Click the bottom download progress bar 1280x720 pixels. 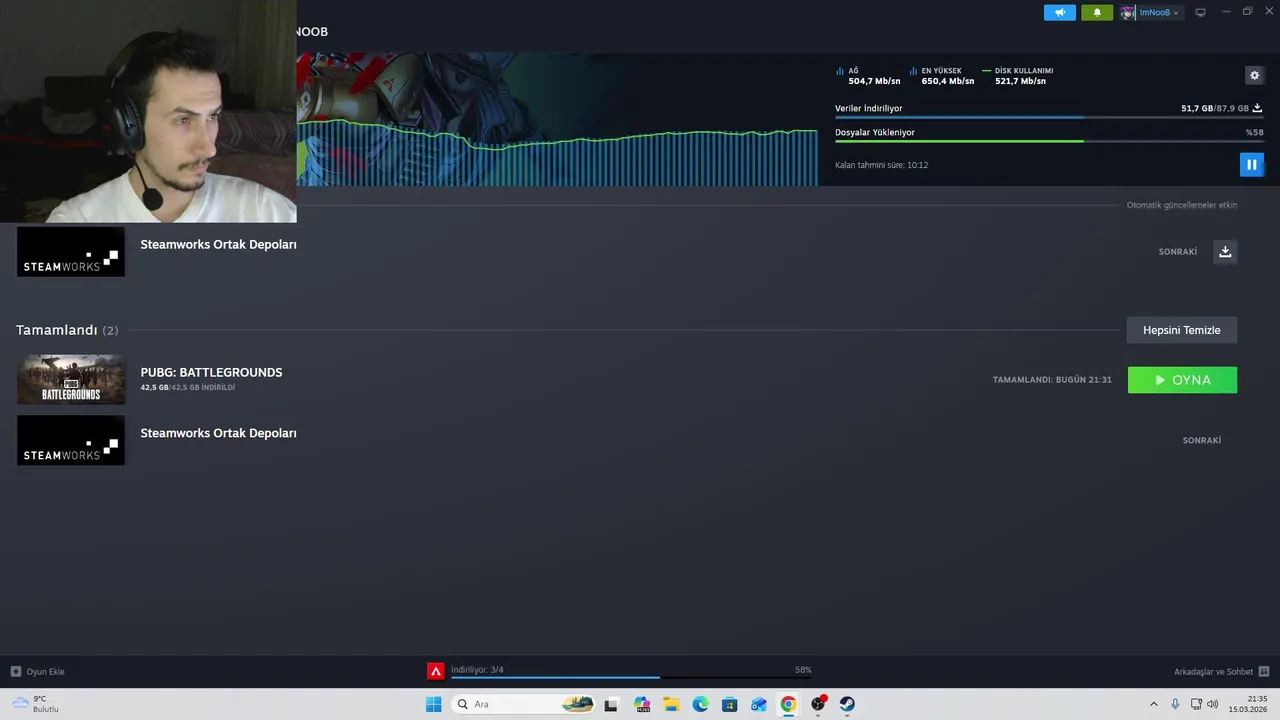[x=631, y=677]
